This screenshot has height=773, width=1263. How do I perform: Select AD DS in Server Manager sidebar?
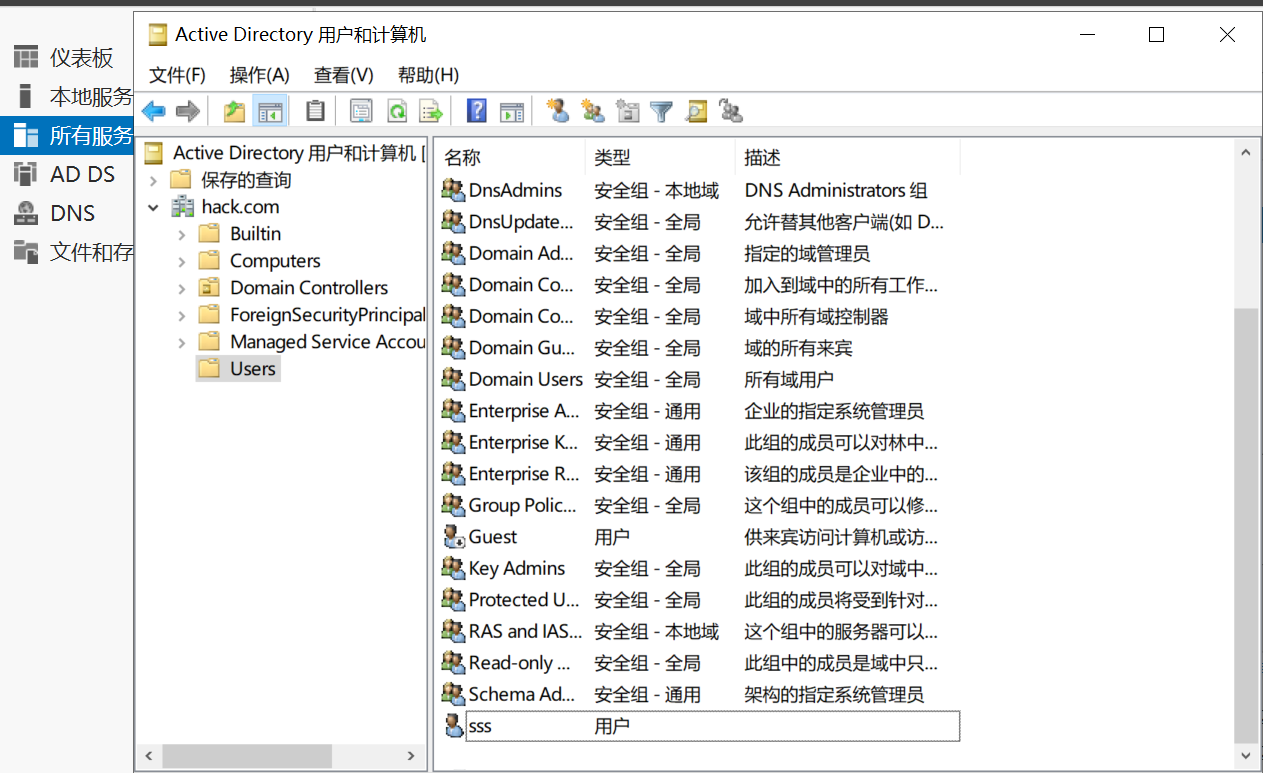point(82,174)
